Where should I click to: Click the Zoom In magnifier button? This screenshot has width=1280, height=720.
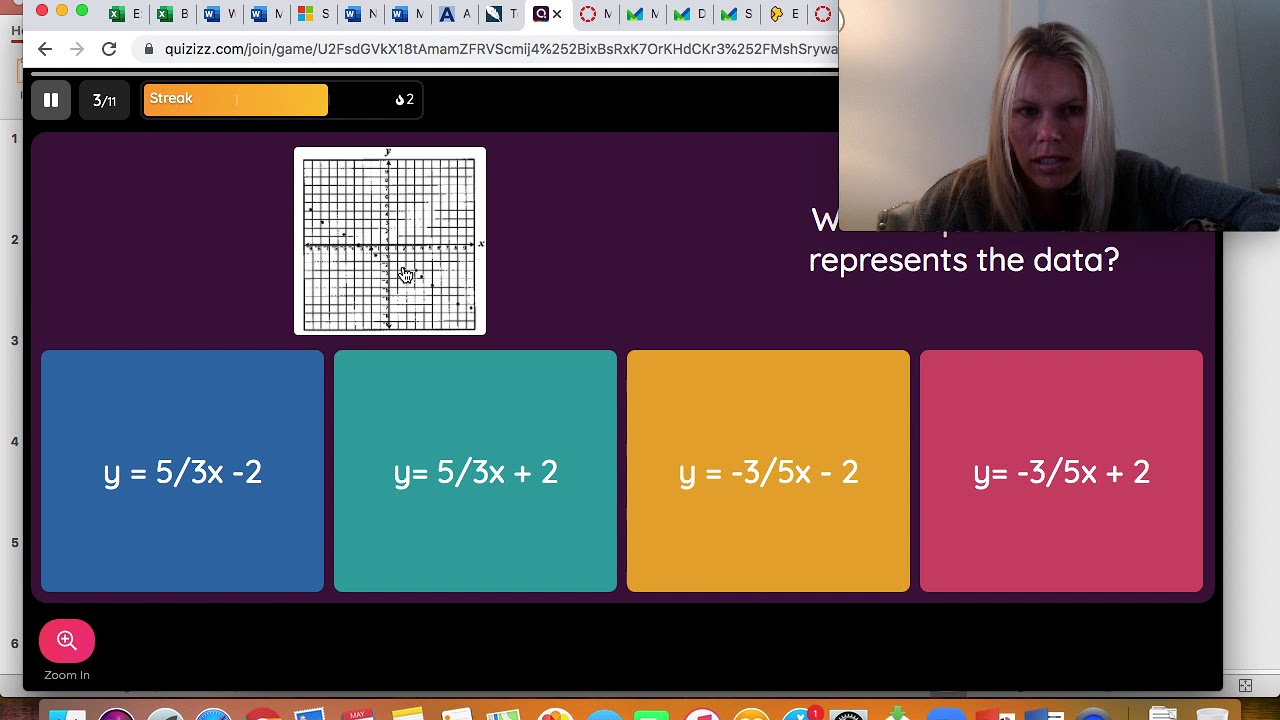(x=67, y=641)
